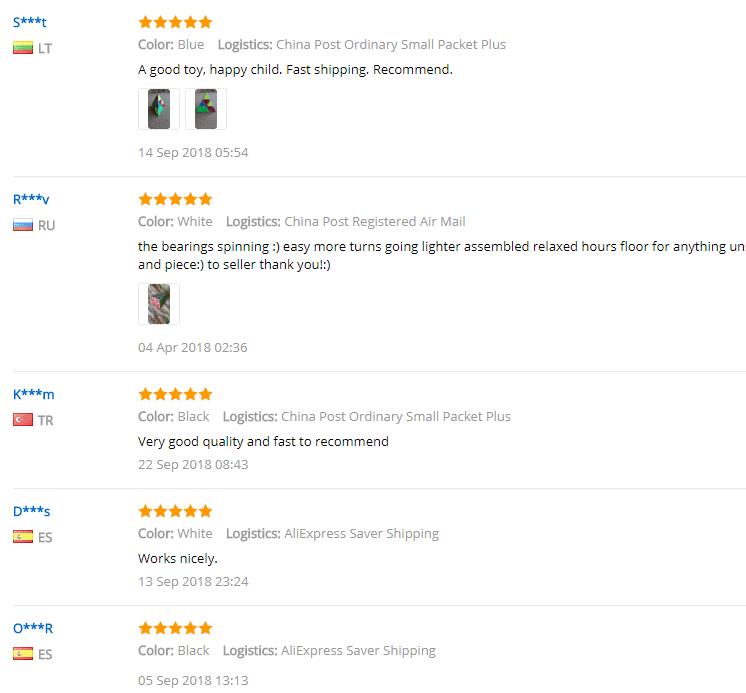
Task: Open the photo thumbnail in R***v's review
Action: tap(159, 304)
